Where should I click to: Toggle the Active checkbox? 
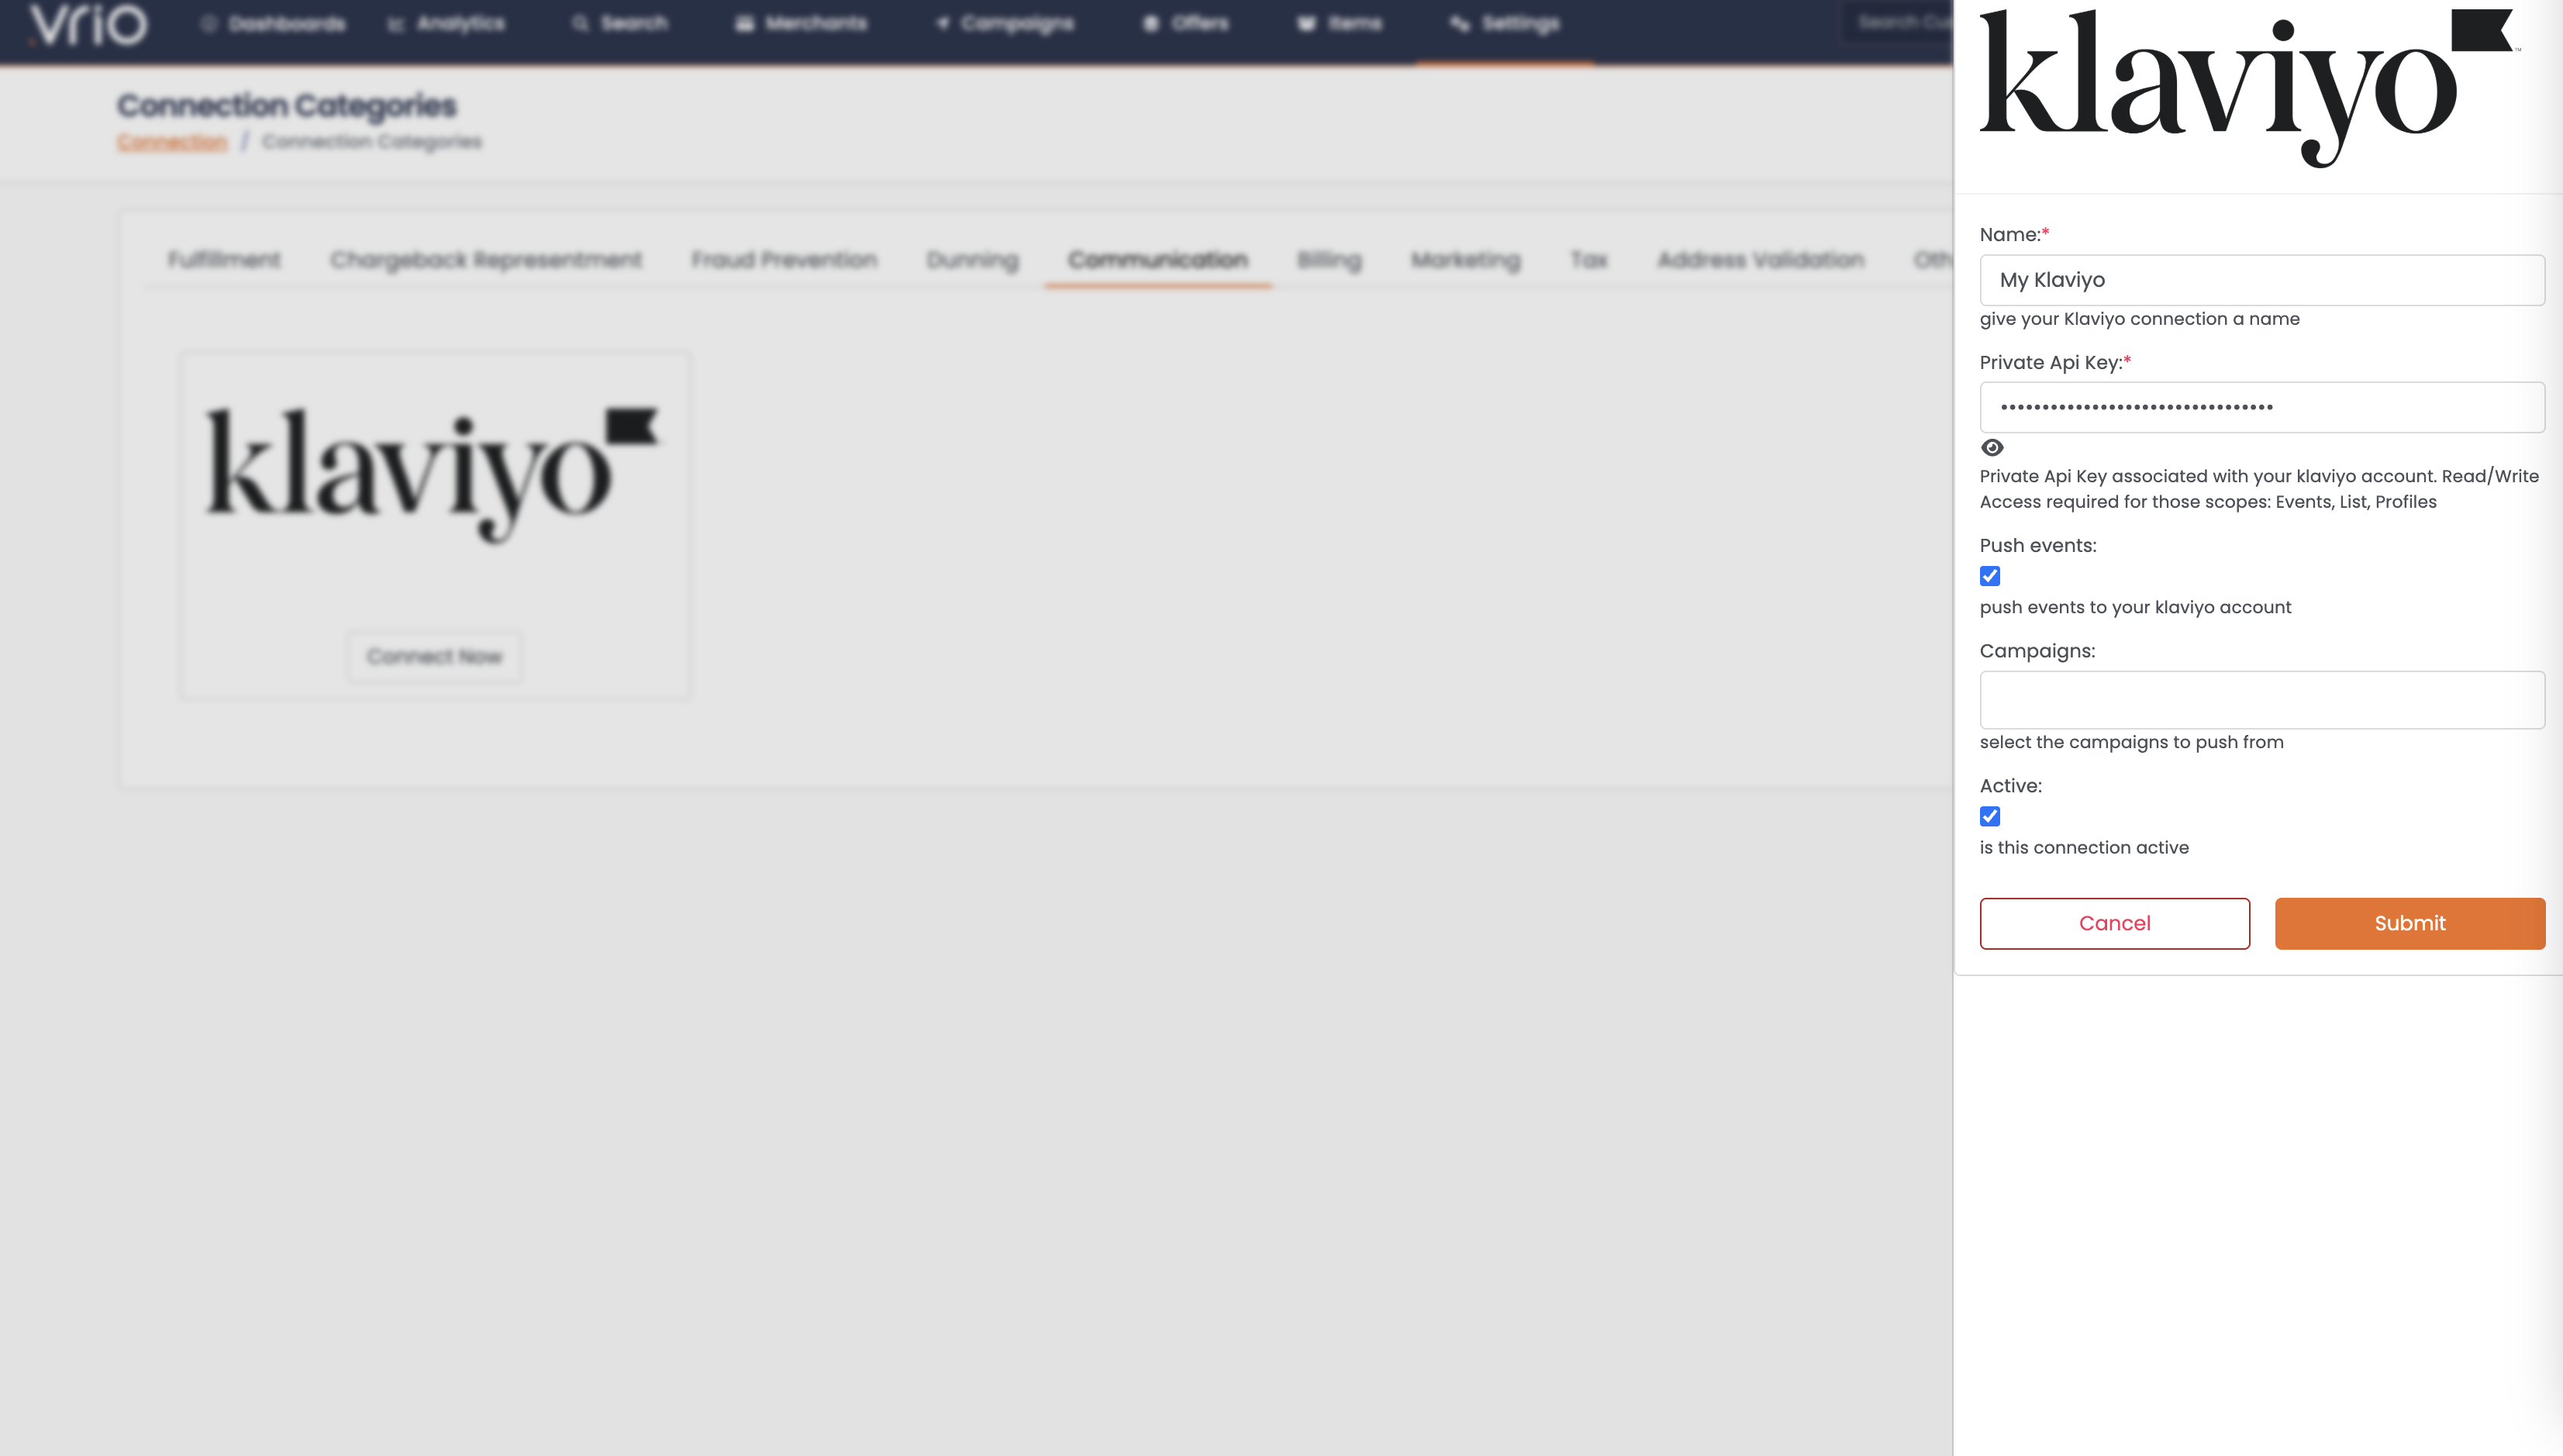tap(1990, 816)
